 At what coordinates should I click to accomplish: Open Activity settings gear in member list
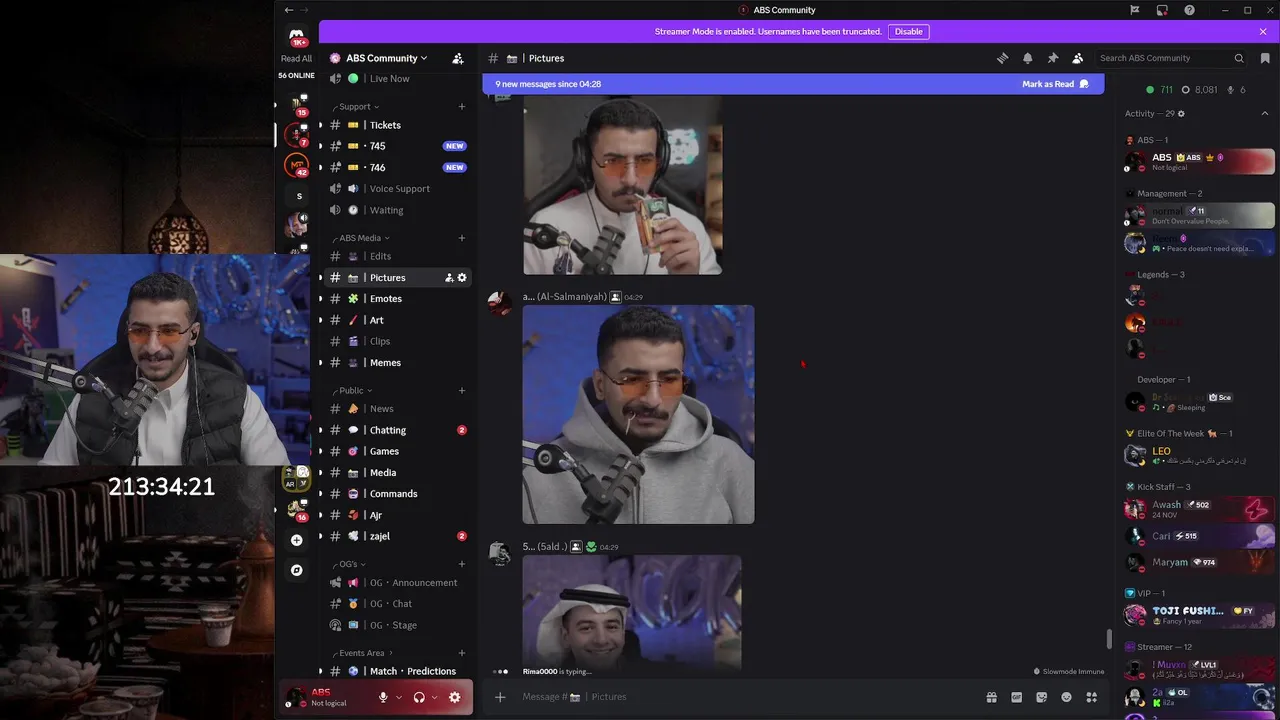point(1181,114)
